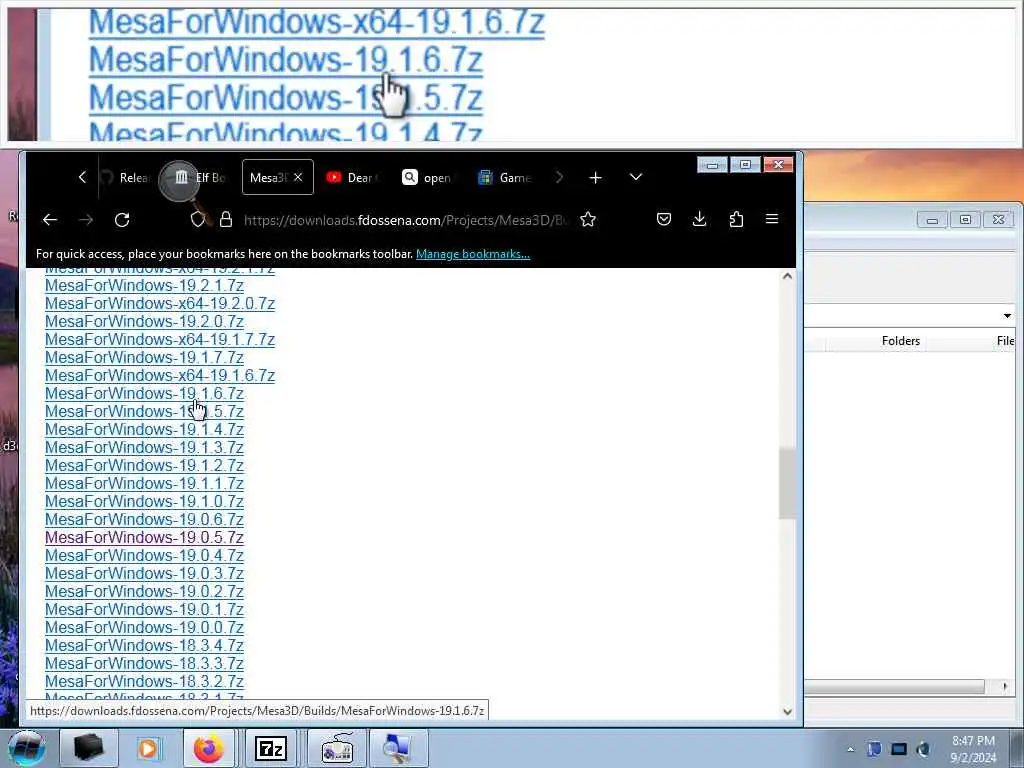Download MesaForWindows-19.2.1.7z
This screenshot has width=1024, height=768.
[x=144, y=286]
